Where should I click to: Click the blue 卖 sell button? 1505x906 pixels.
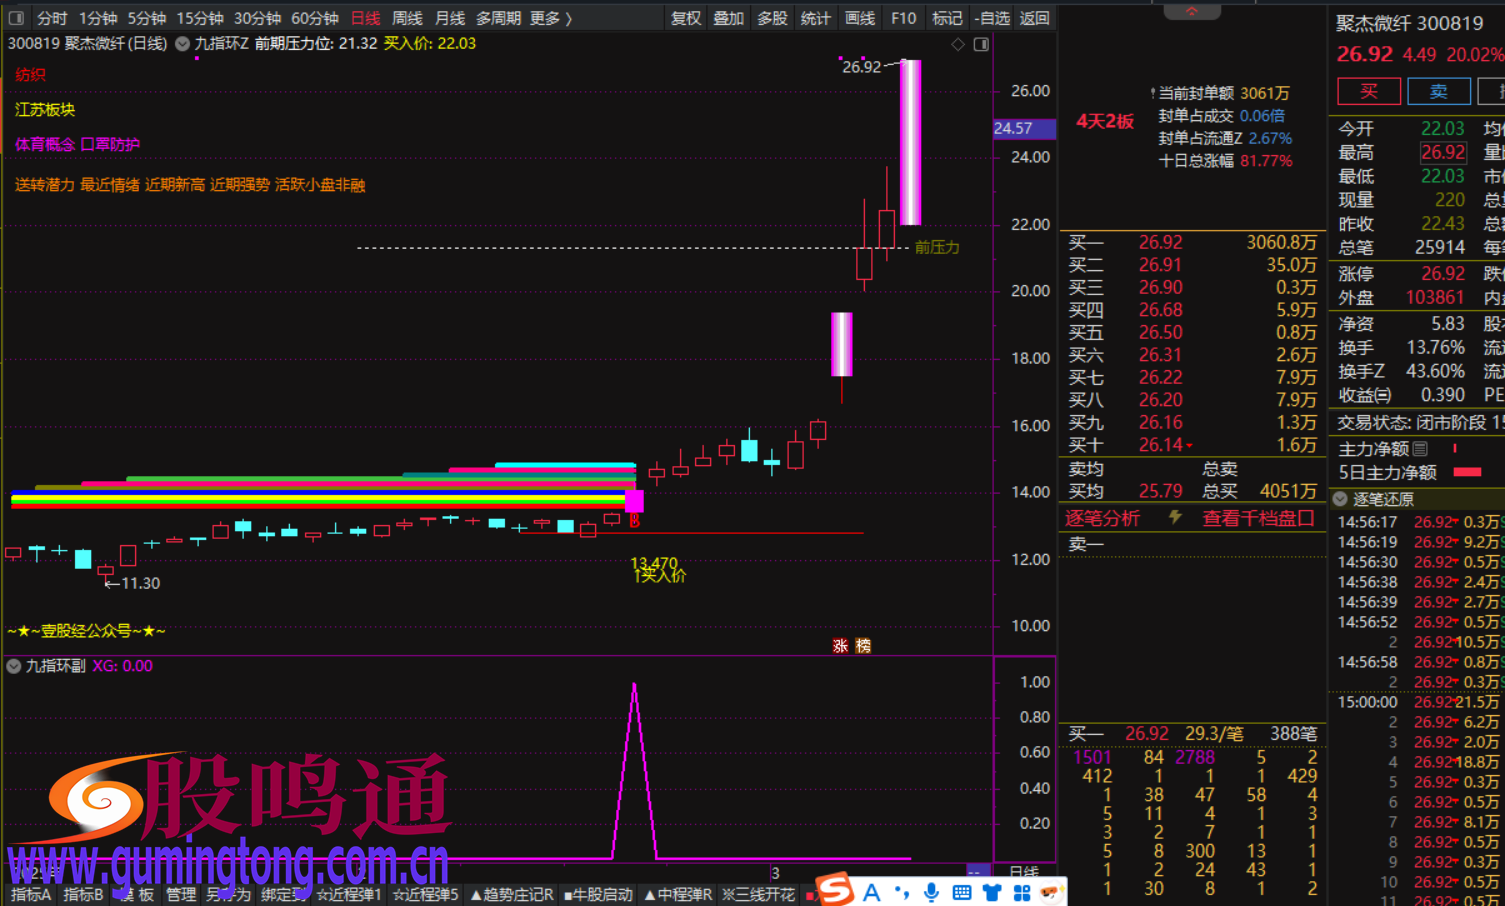click(1438, 91)
